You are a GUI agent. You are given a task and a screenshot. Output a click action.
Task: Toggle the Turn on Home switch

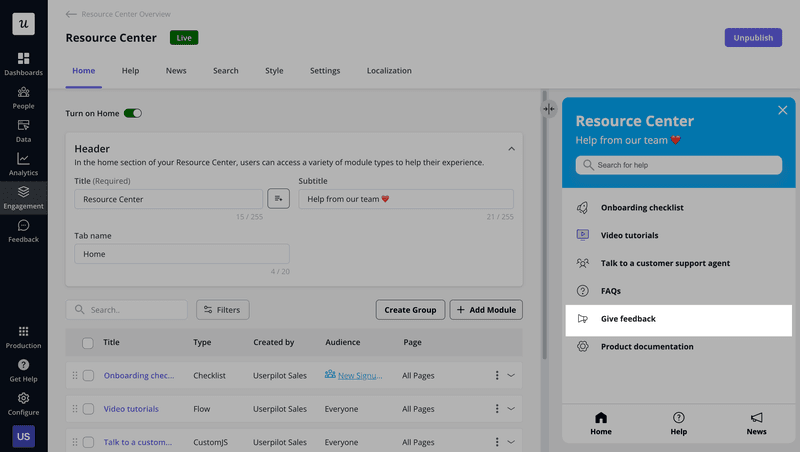click(x=132, y=113)
